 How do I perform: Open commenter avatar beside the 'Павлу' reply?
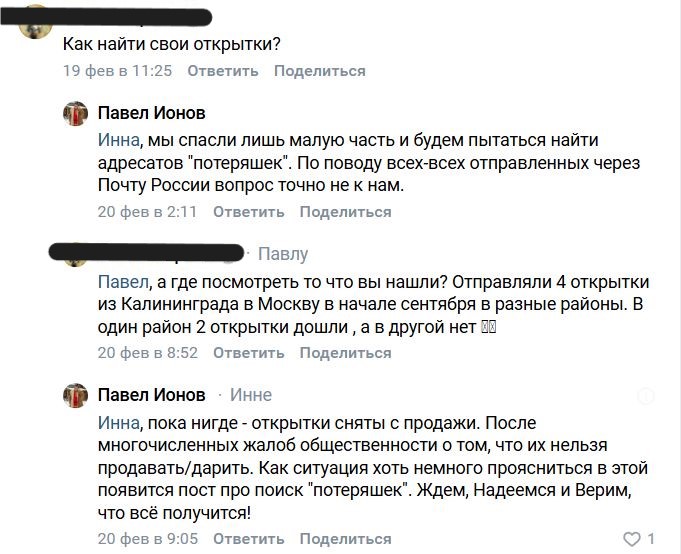[x=76, y=253]
